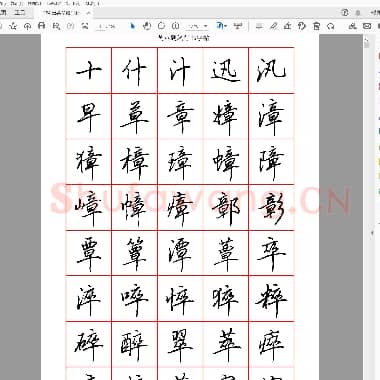Click the character 碎 cell

[x=89, y=344]
